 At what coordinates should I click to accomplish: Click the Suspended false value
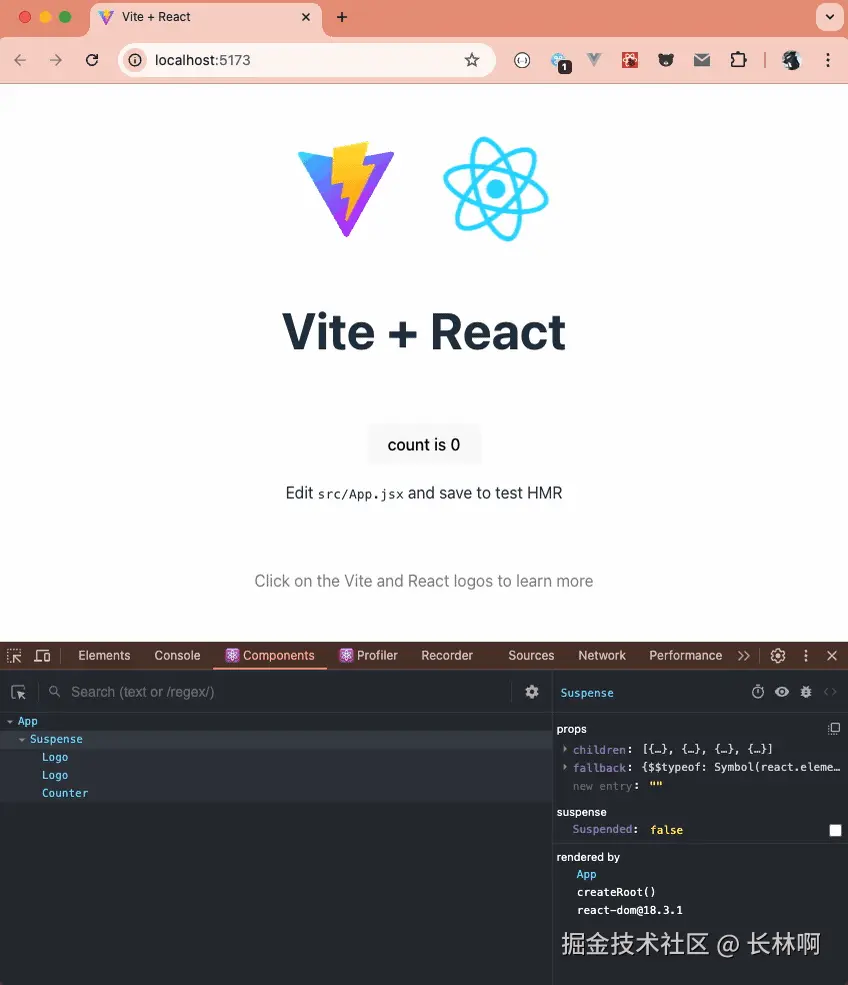coord(666,830)
